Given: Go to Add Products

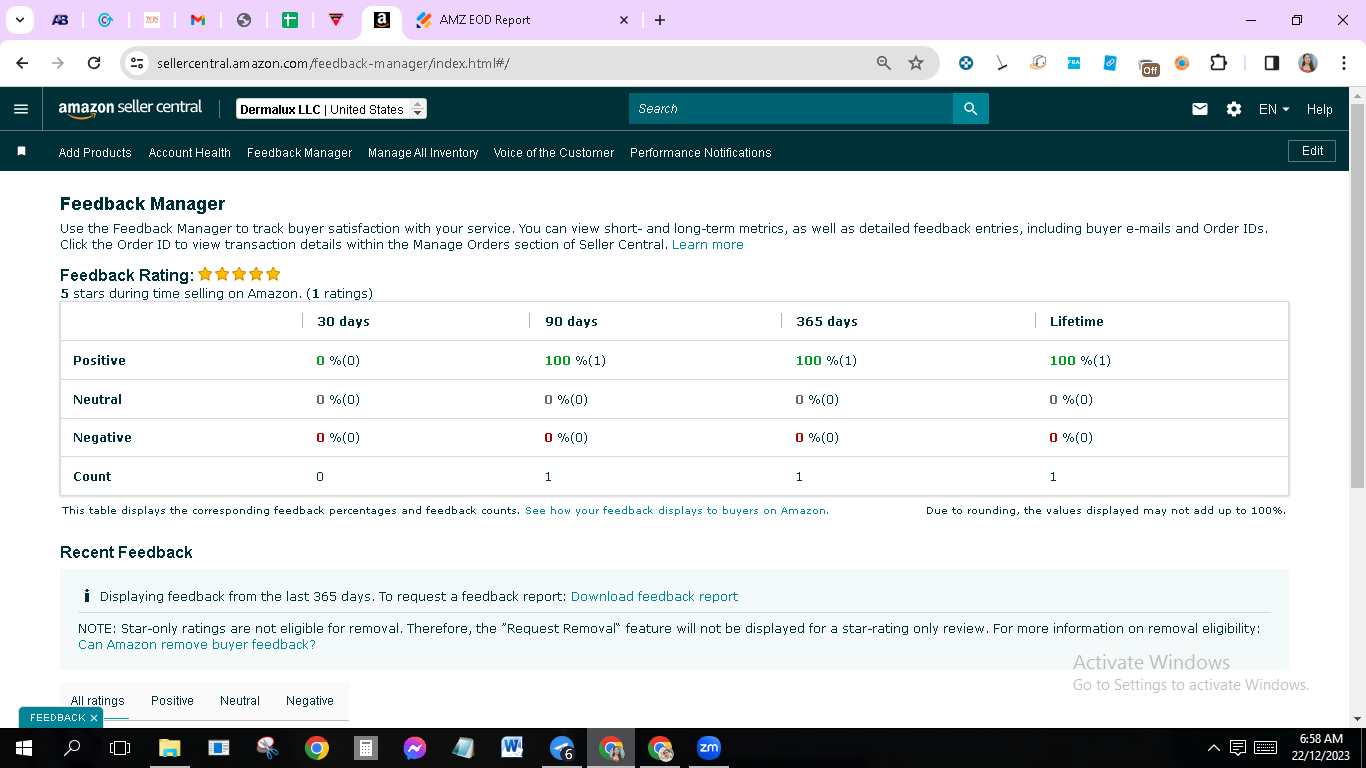Looking at the screenshot, I should 95,153.
